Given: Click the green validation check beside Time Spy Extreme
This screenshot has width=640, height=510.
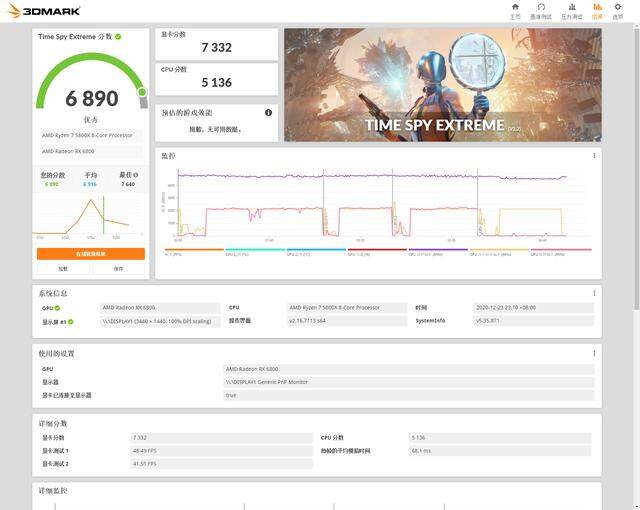Looking at the screenshot, I should (x=118, y=37).
